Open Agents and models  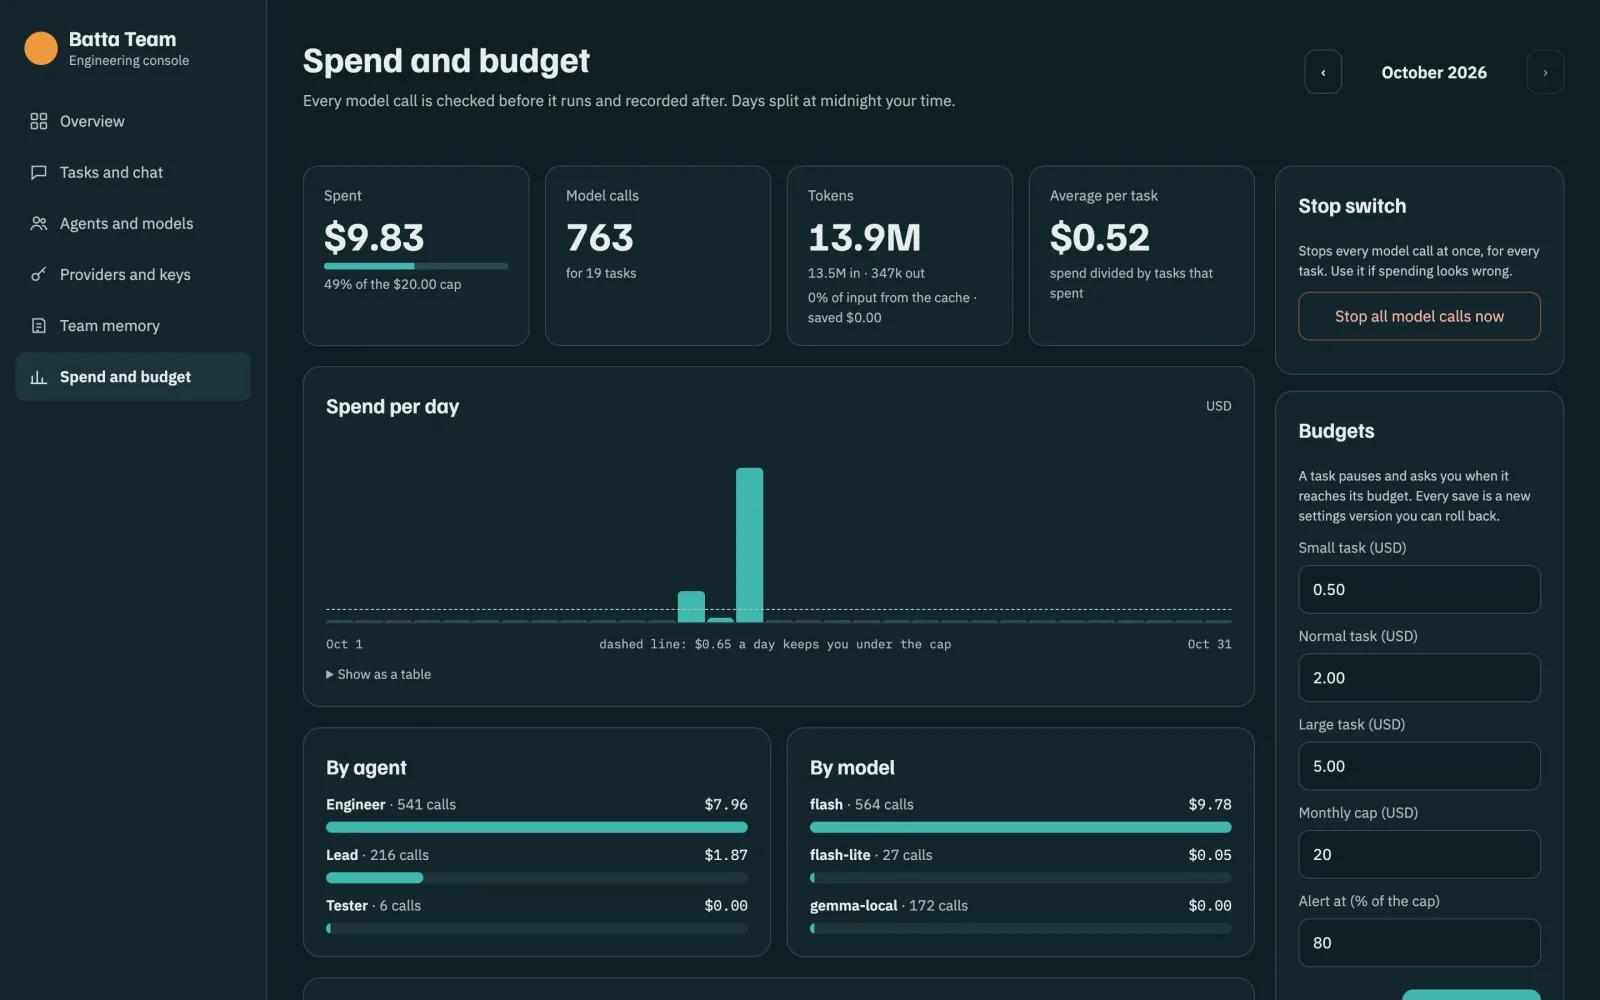[133, 223]
